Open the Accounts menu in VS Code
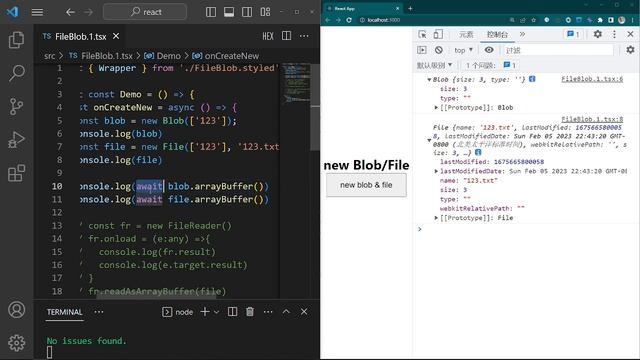Screen dimensions: 640x360 click(16, 310)
